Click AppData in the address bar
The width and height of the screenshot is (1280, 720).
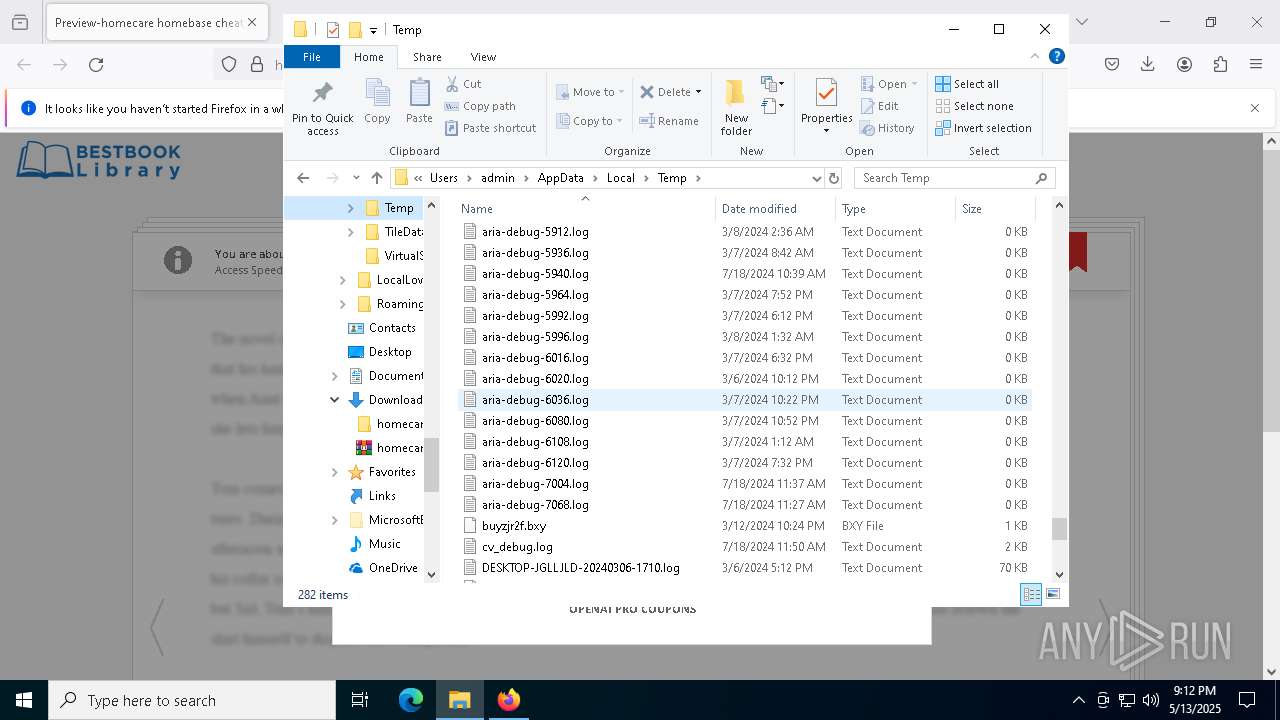(560, 178)
